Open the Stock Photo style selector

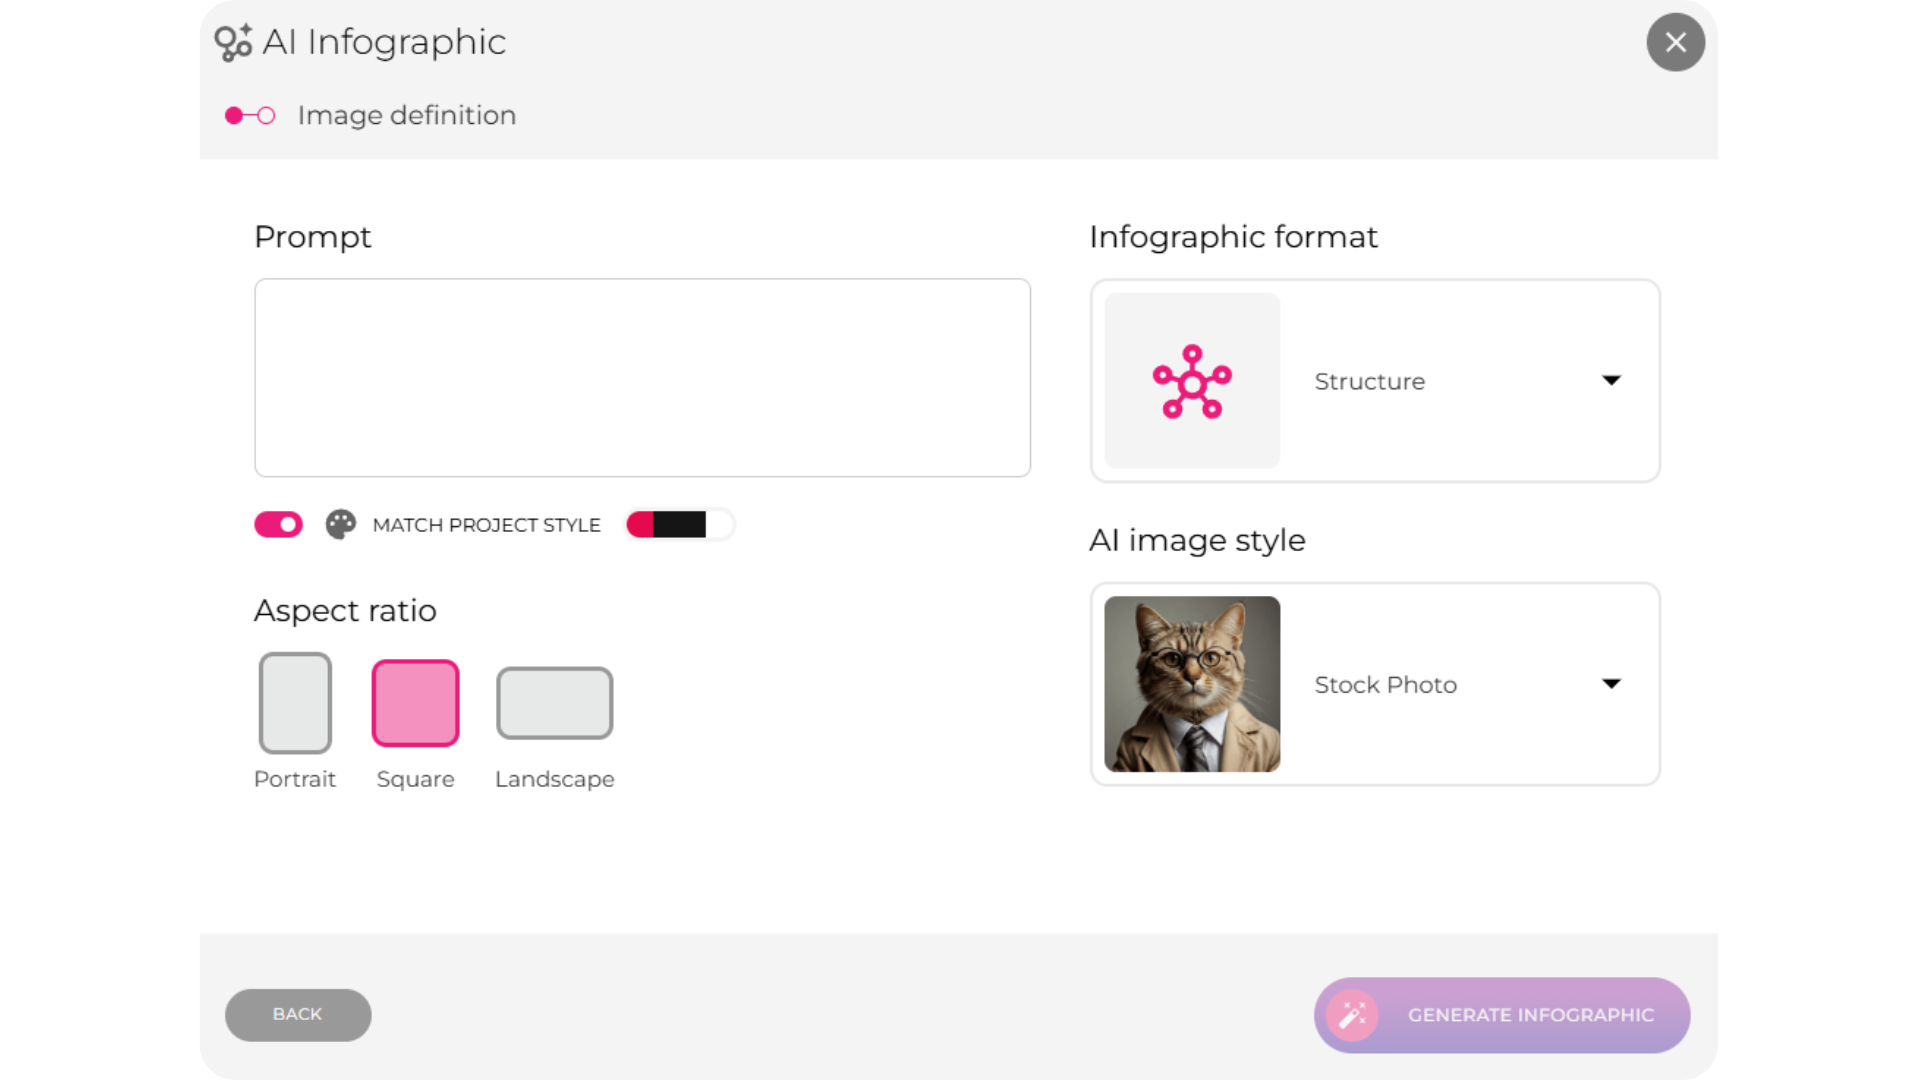pyautogui.click(x=1375, y=684)
